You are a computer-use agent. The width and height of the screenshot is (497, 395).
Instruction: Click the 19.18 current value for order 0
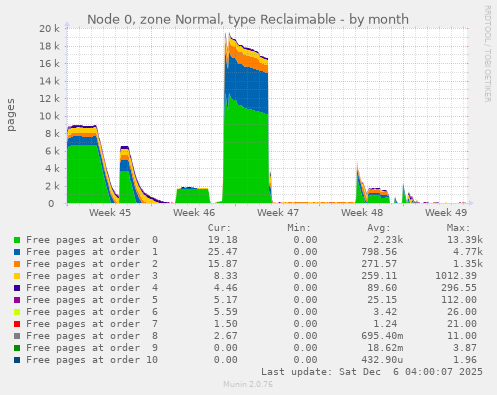tap(223, 240)
